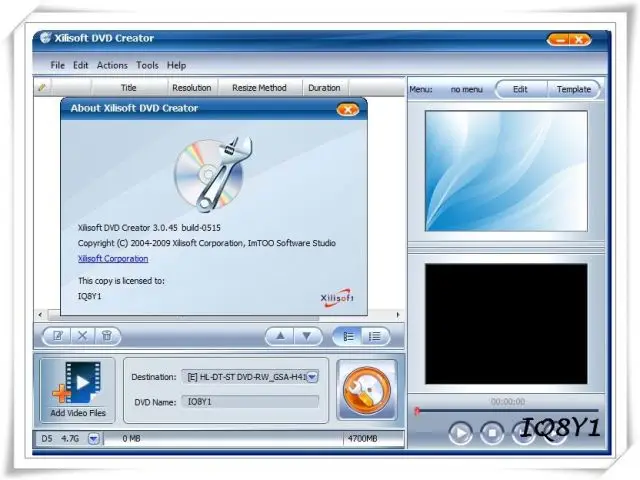Close the Xilisoft DVD Creator window
Image resolution: width=640 pixels, height=480 pixels.
[579, 40]
